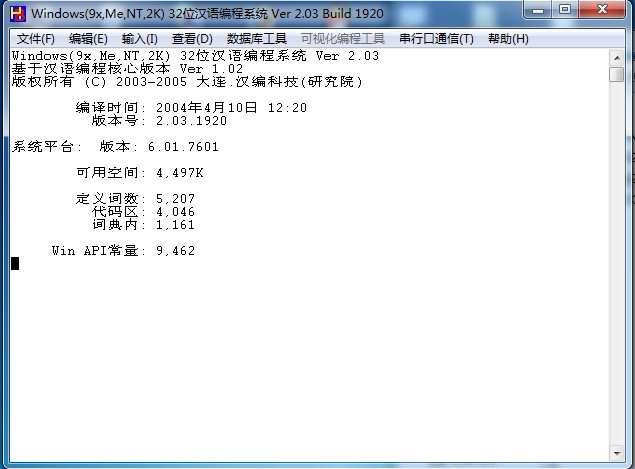Open the 编辑(E) menu
Viewport: 635px width, 469px height.
click(x=88, y=39)
